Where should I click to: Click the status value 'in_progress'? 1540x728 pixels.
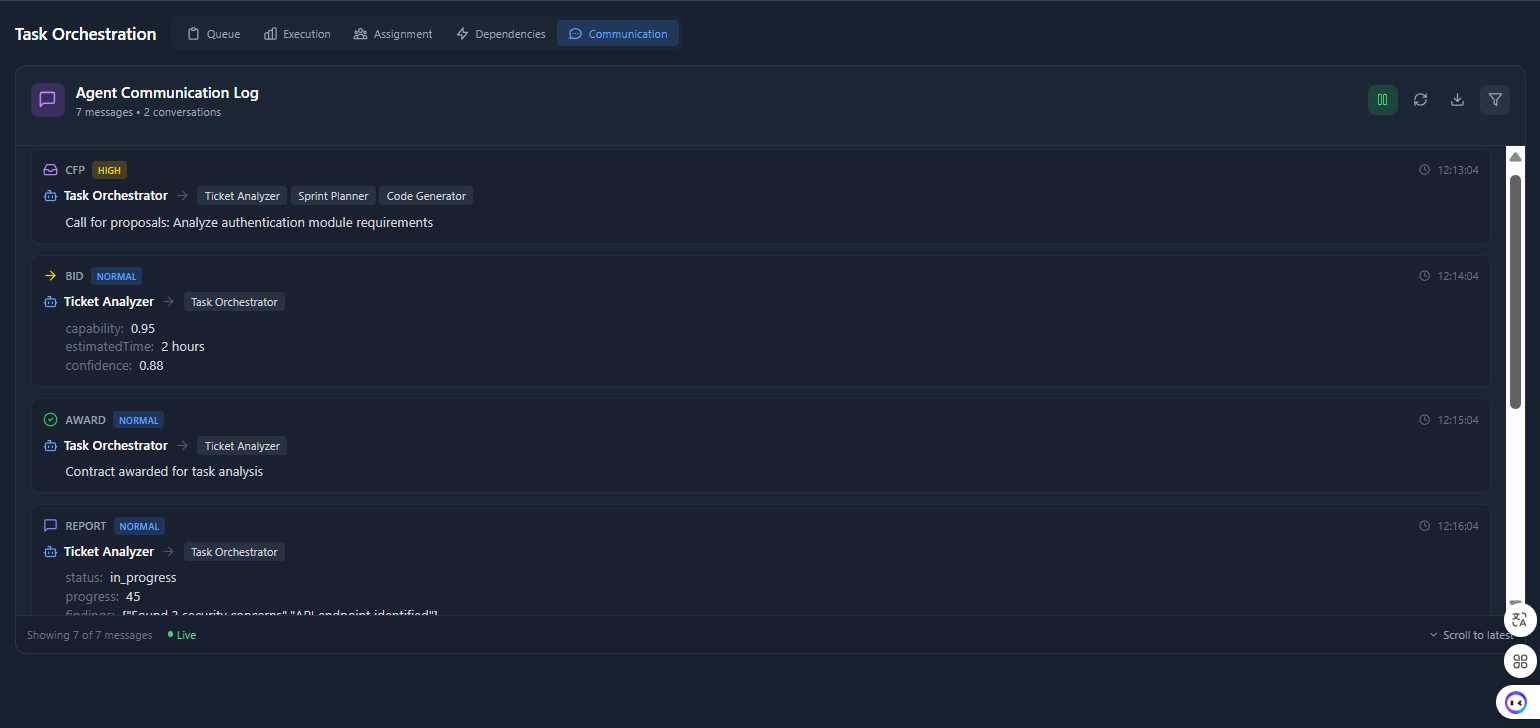[143, 578]
